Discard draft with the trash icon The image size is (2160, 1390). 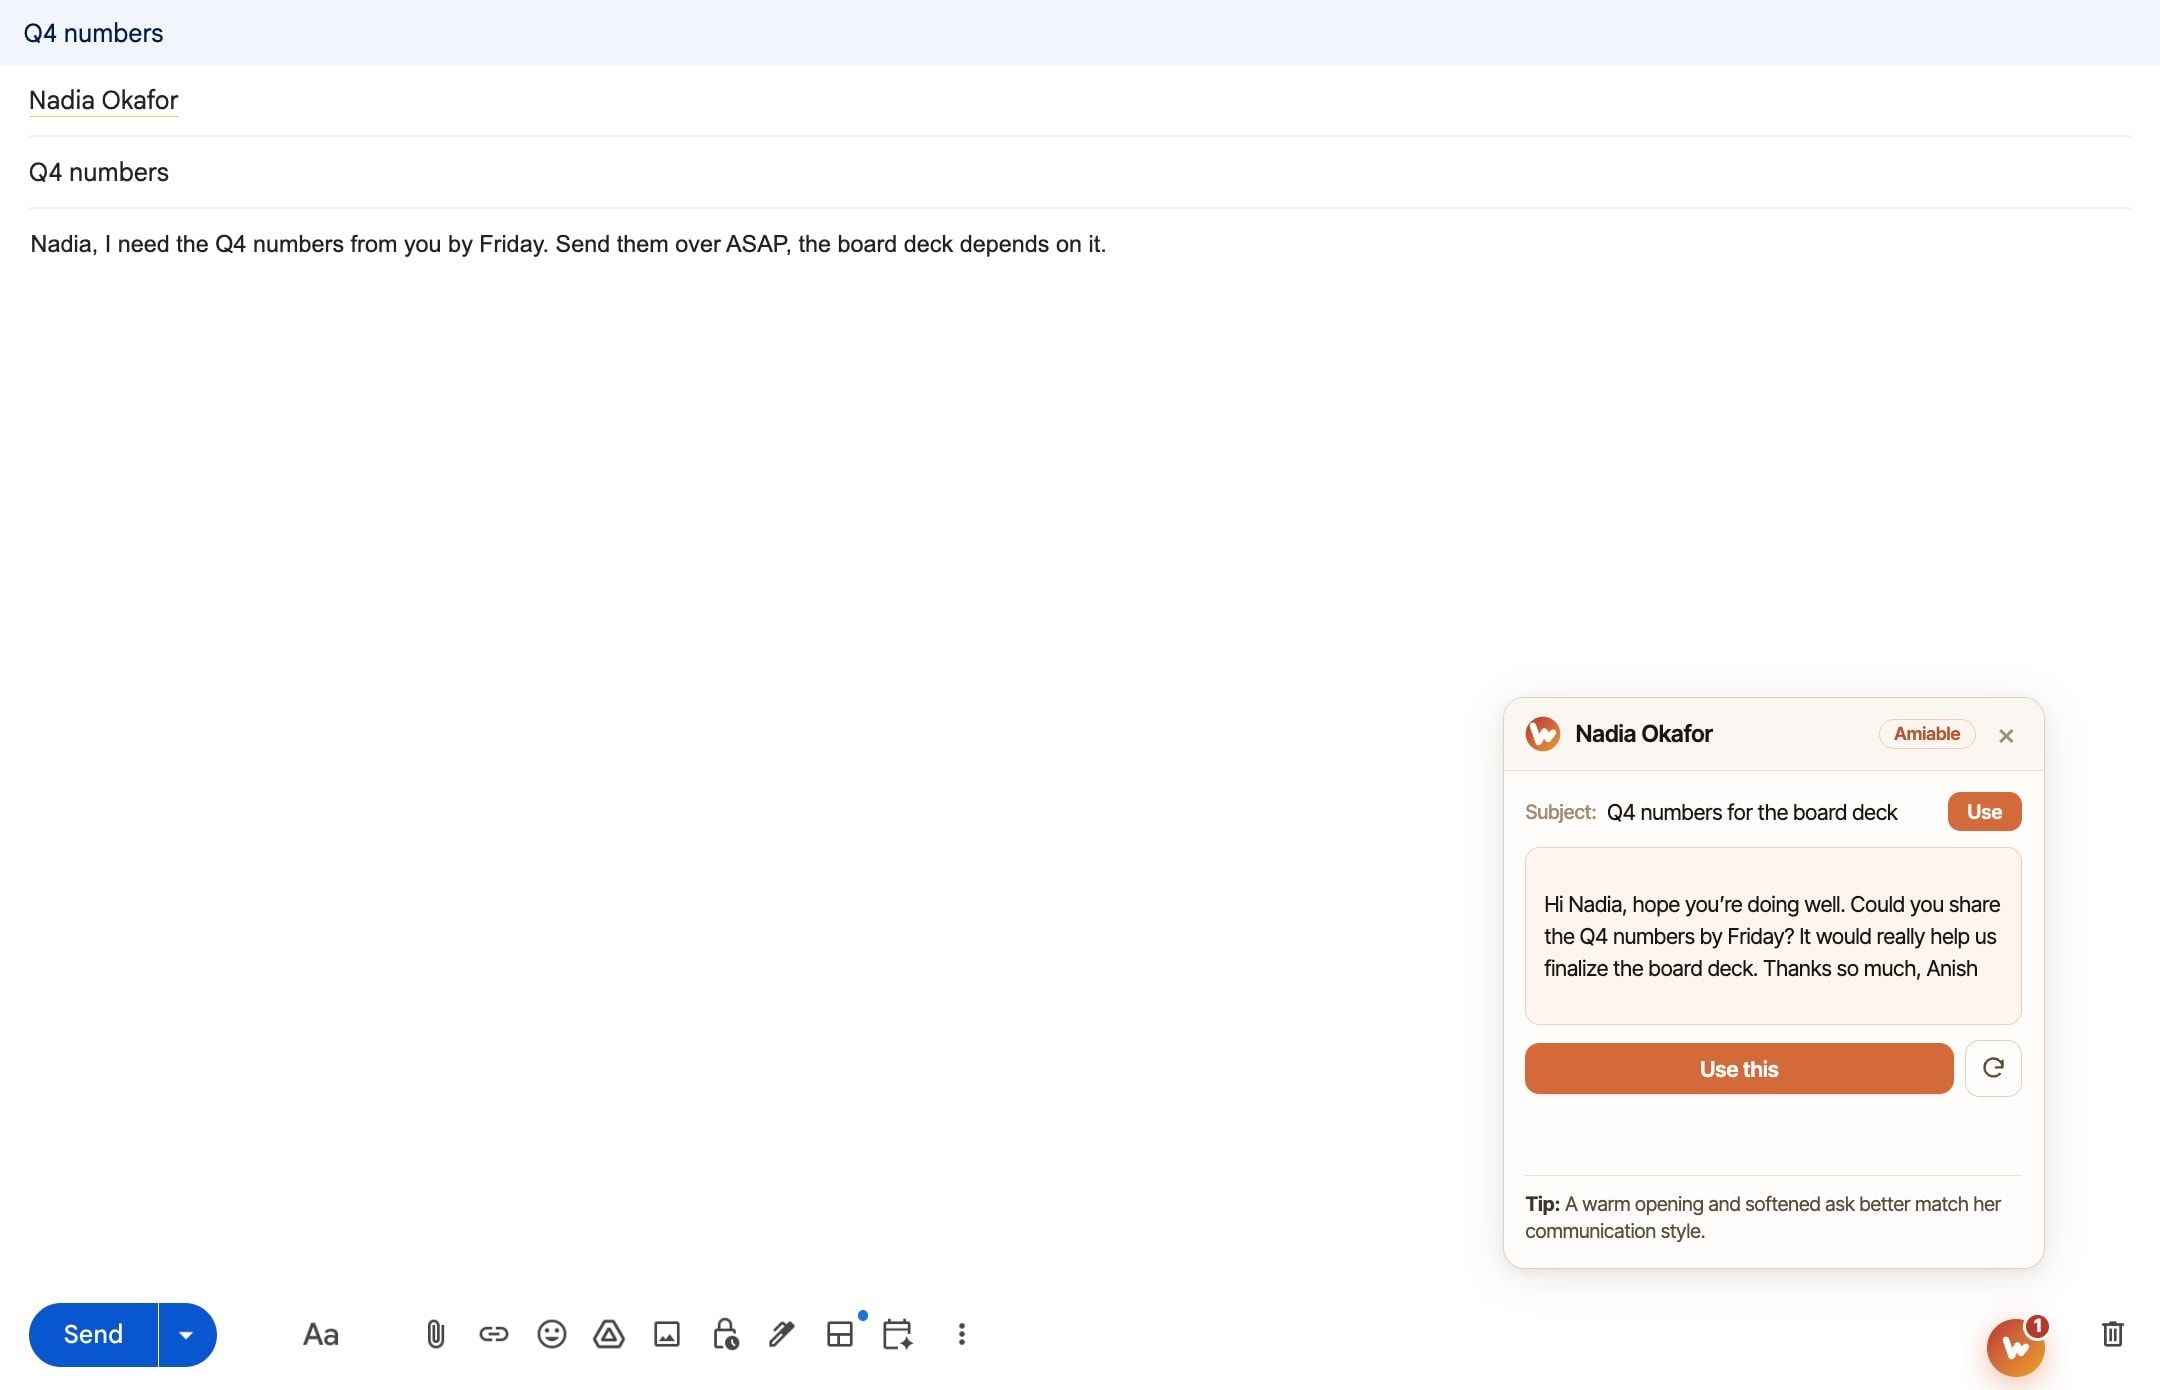coord(2113,1334)
